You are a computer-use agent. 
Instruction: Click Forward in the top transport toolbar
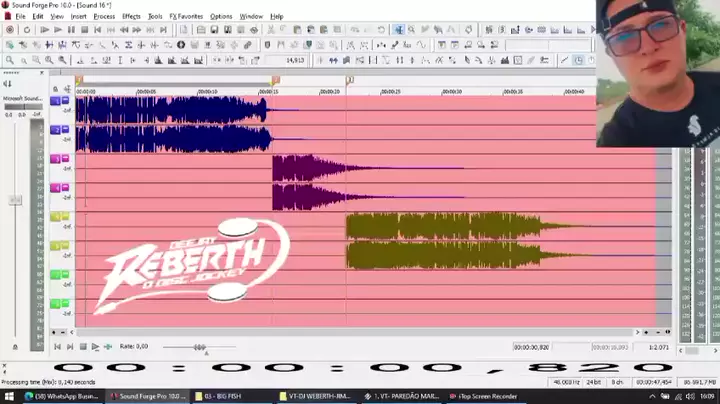(137, 30)
